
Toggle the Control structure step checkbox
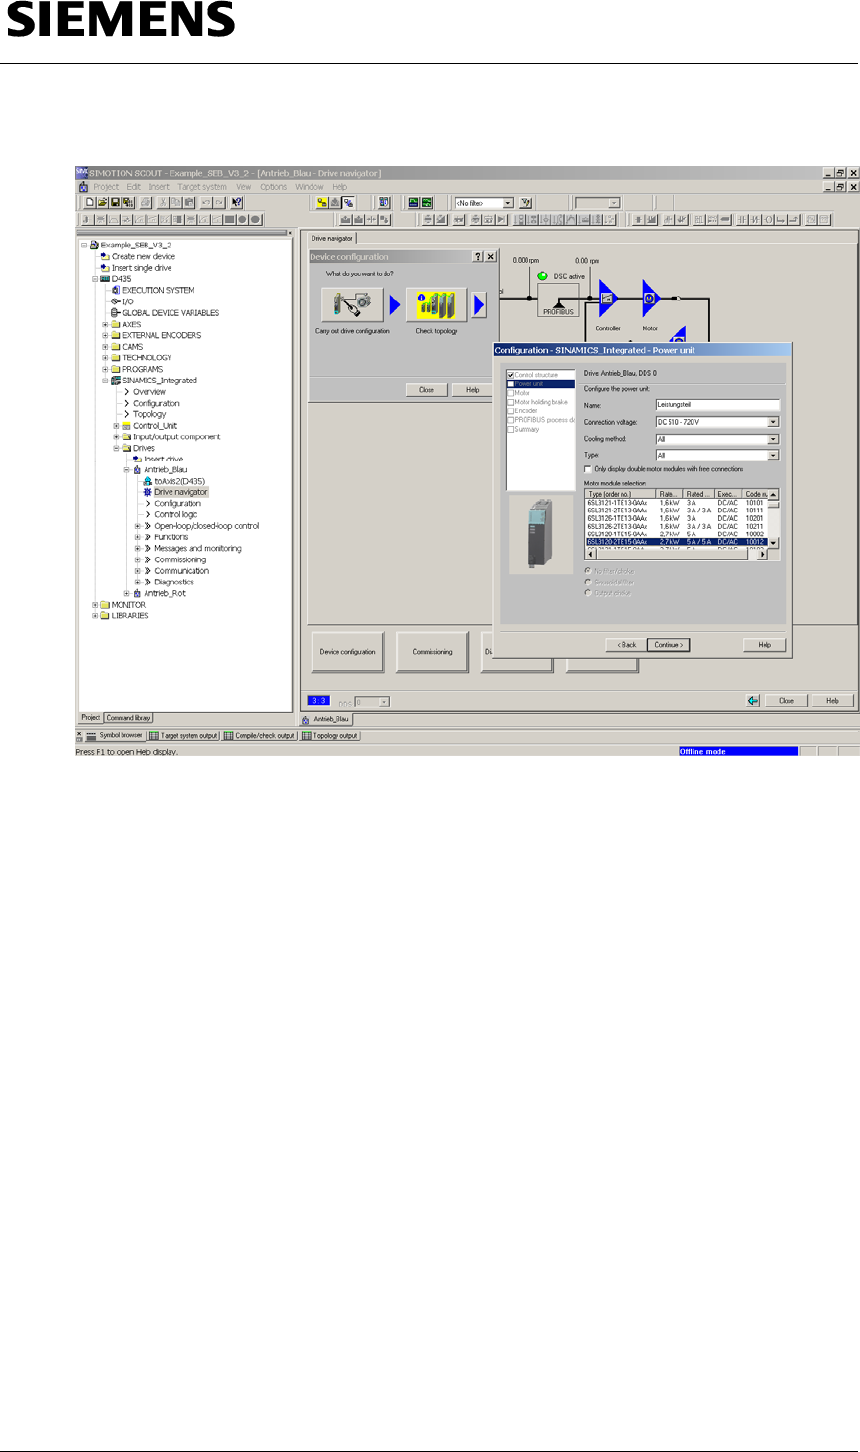(x=511, y=375)
